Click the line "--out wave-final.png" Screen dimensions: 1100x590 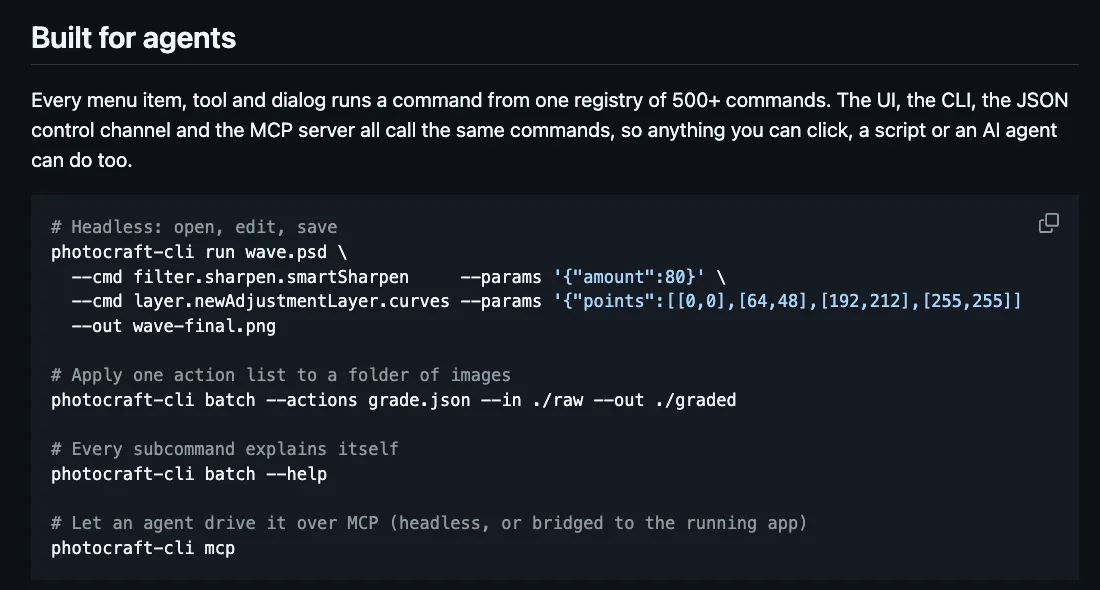[x=173, y=326]
